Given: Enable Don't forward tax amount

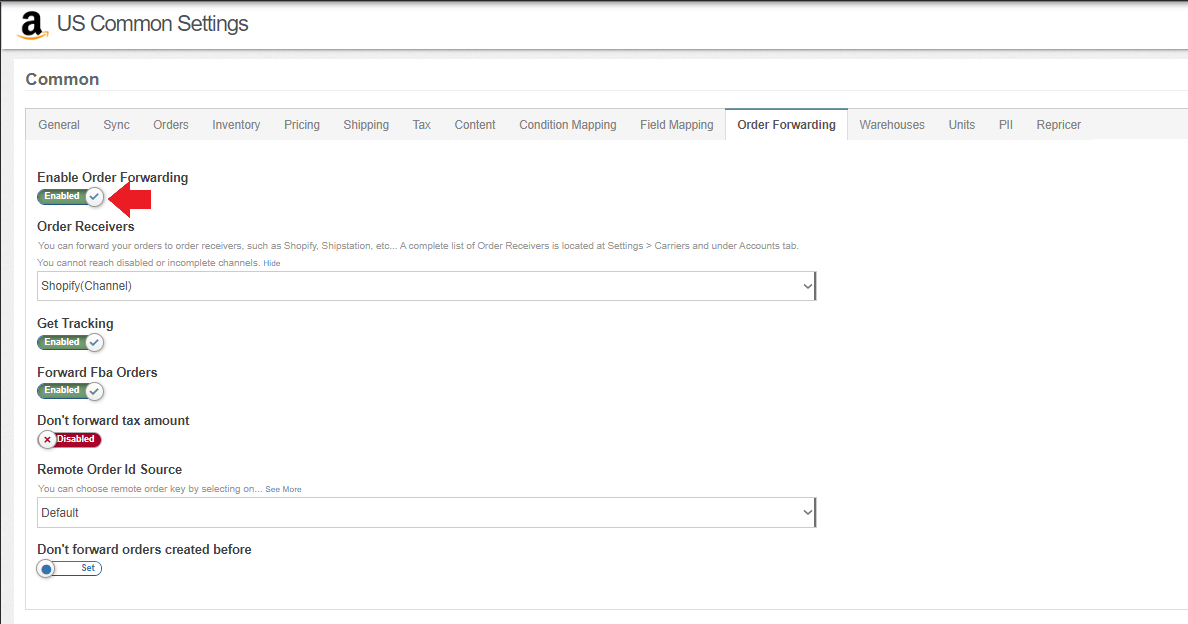Looking at the screenshot, I should click(x=70, y=439).
